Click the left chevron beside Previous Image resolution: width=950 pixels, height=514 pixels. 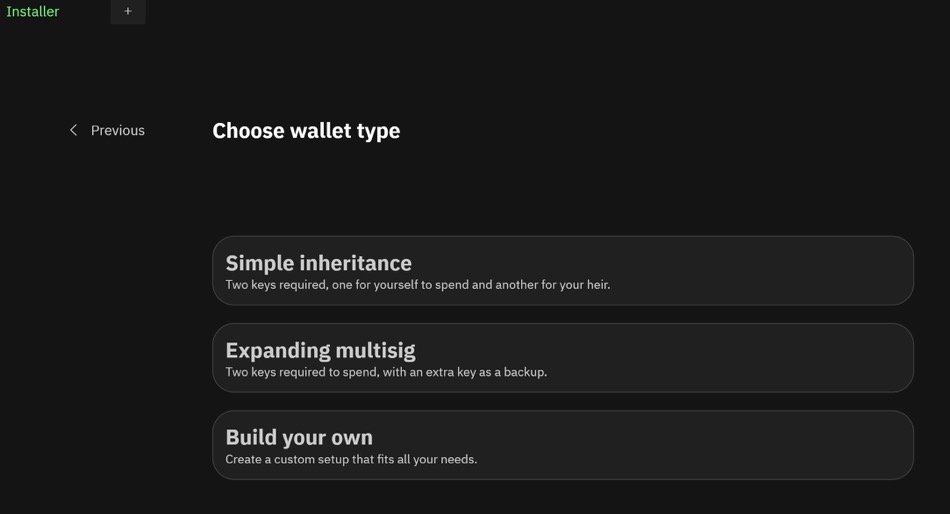click(73, 130)
